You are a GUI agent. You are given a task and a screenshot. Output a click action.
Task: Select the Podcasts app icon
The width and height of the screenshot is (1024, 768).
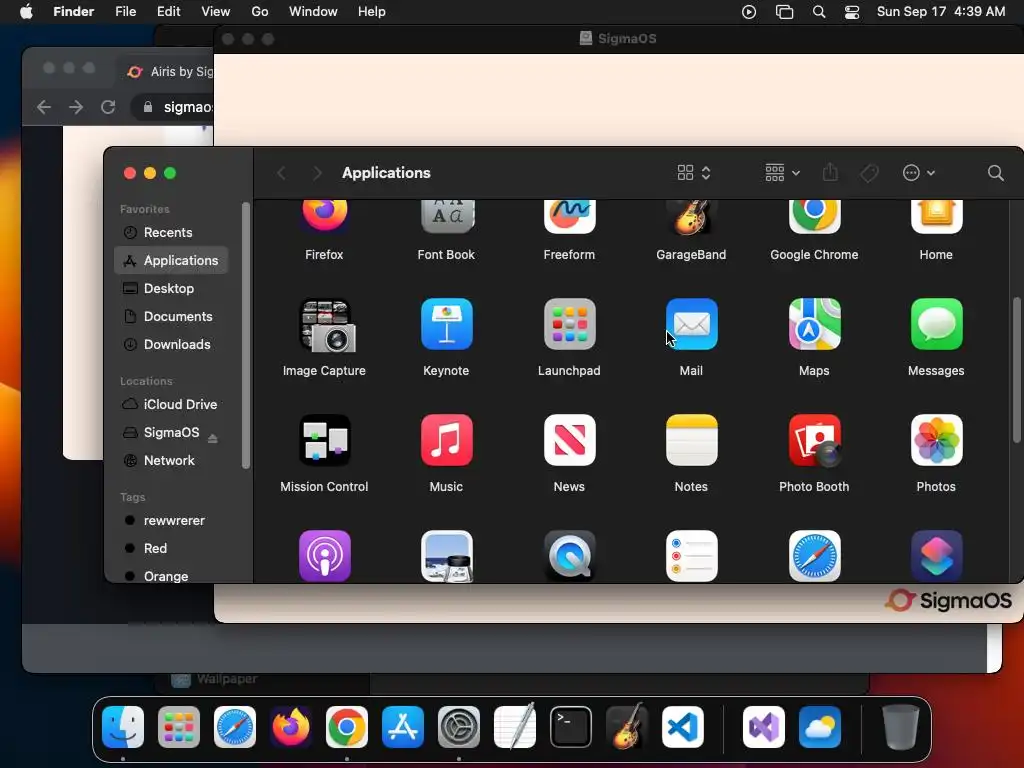[325, 556]
